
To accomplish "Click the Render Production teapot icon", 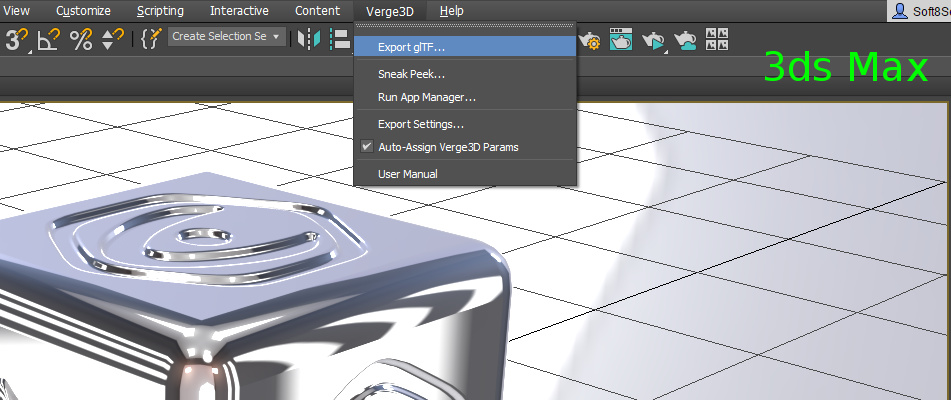I will tap(653, 40).
